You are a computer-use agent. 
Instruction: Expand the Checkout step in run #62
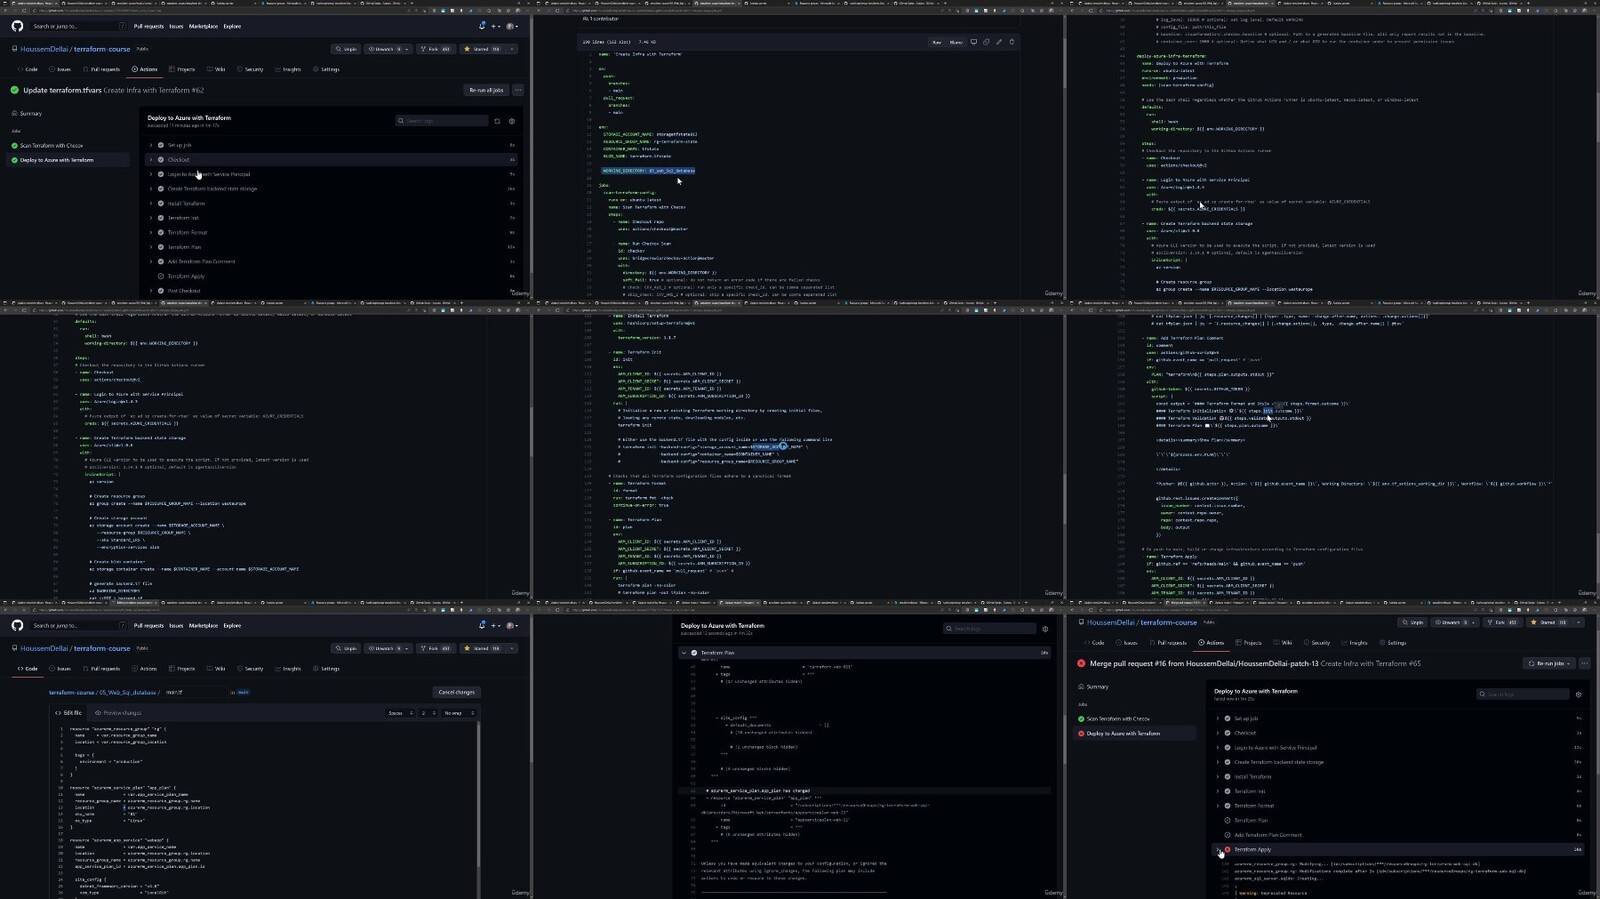point(151,160)
